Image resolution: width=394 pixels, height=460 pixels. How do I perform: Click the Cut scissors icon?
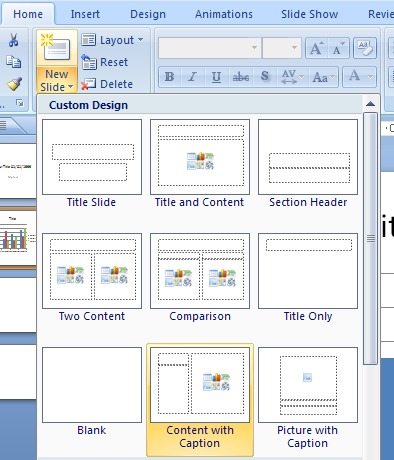click(x=13, y=40)
